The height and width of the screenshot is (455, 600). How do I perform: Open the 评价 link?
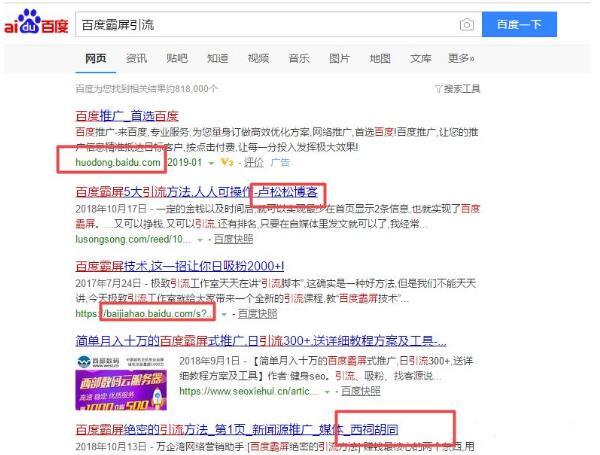254,162
